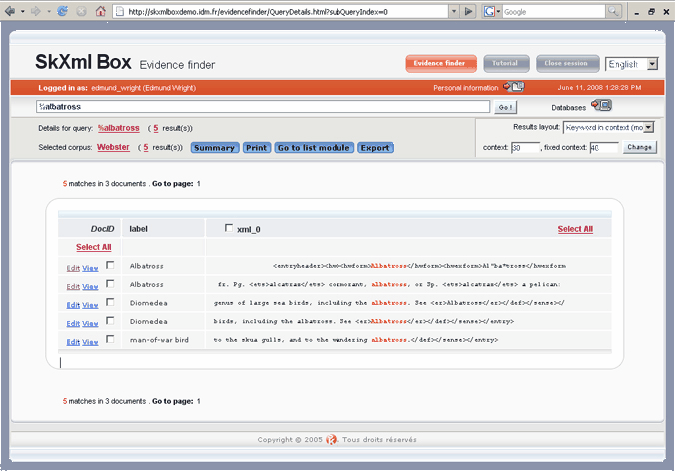Click the search magnifier icon
The width and height of the screenshot is (675, 471).
click(x=613, y=12)
